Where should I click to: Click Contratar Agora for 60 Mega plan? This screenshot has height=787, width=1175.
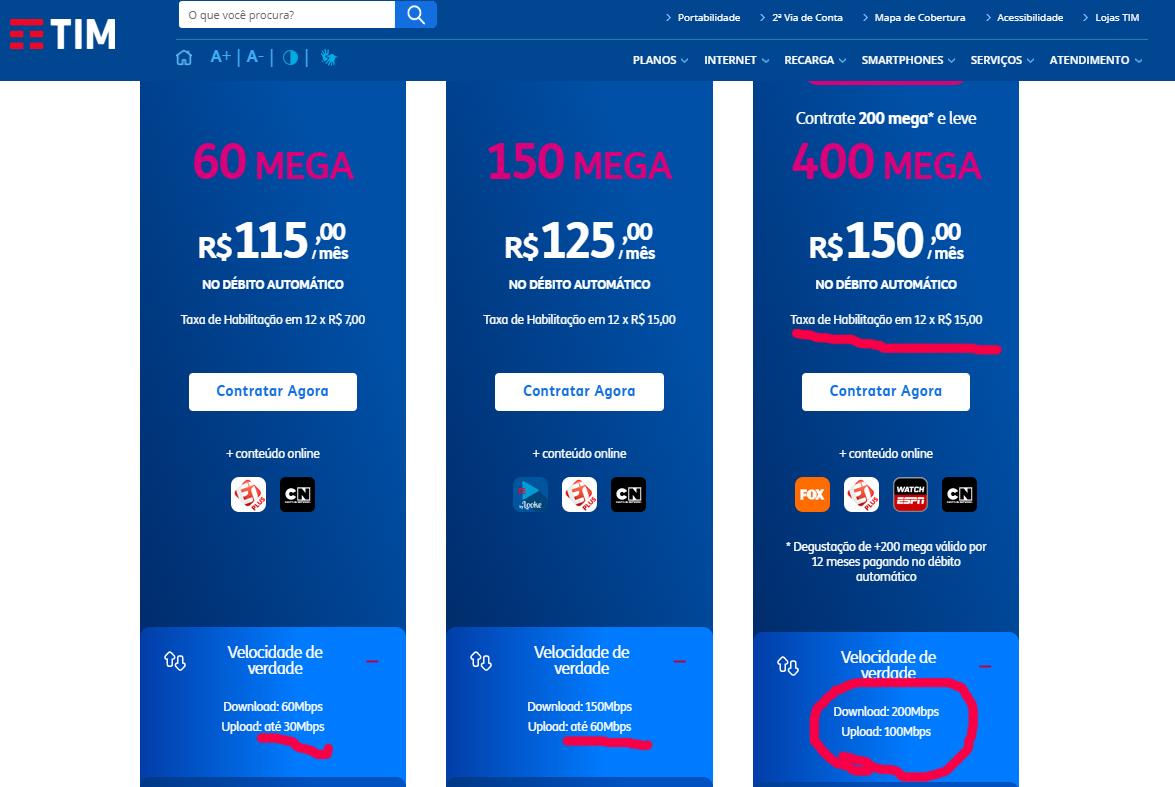[x=273, y=391]
